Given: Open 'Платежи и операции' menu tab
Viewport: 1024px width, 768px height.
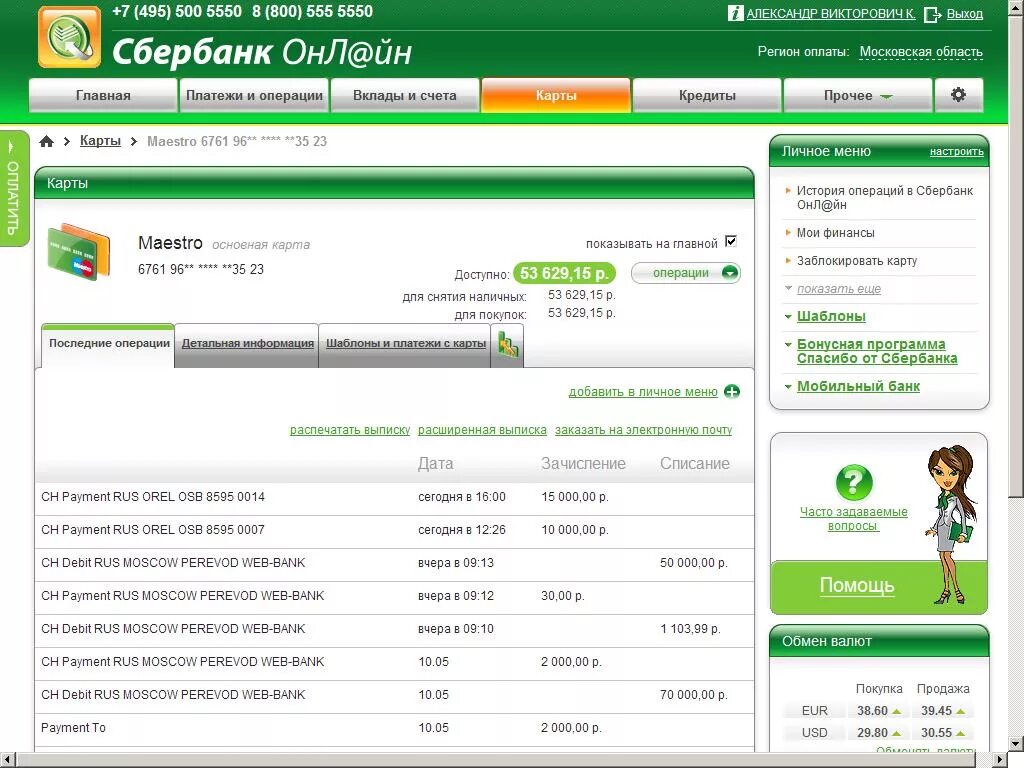Looking at the screenshot, I should (254, 95).
